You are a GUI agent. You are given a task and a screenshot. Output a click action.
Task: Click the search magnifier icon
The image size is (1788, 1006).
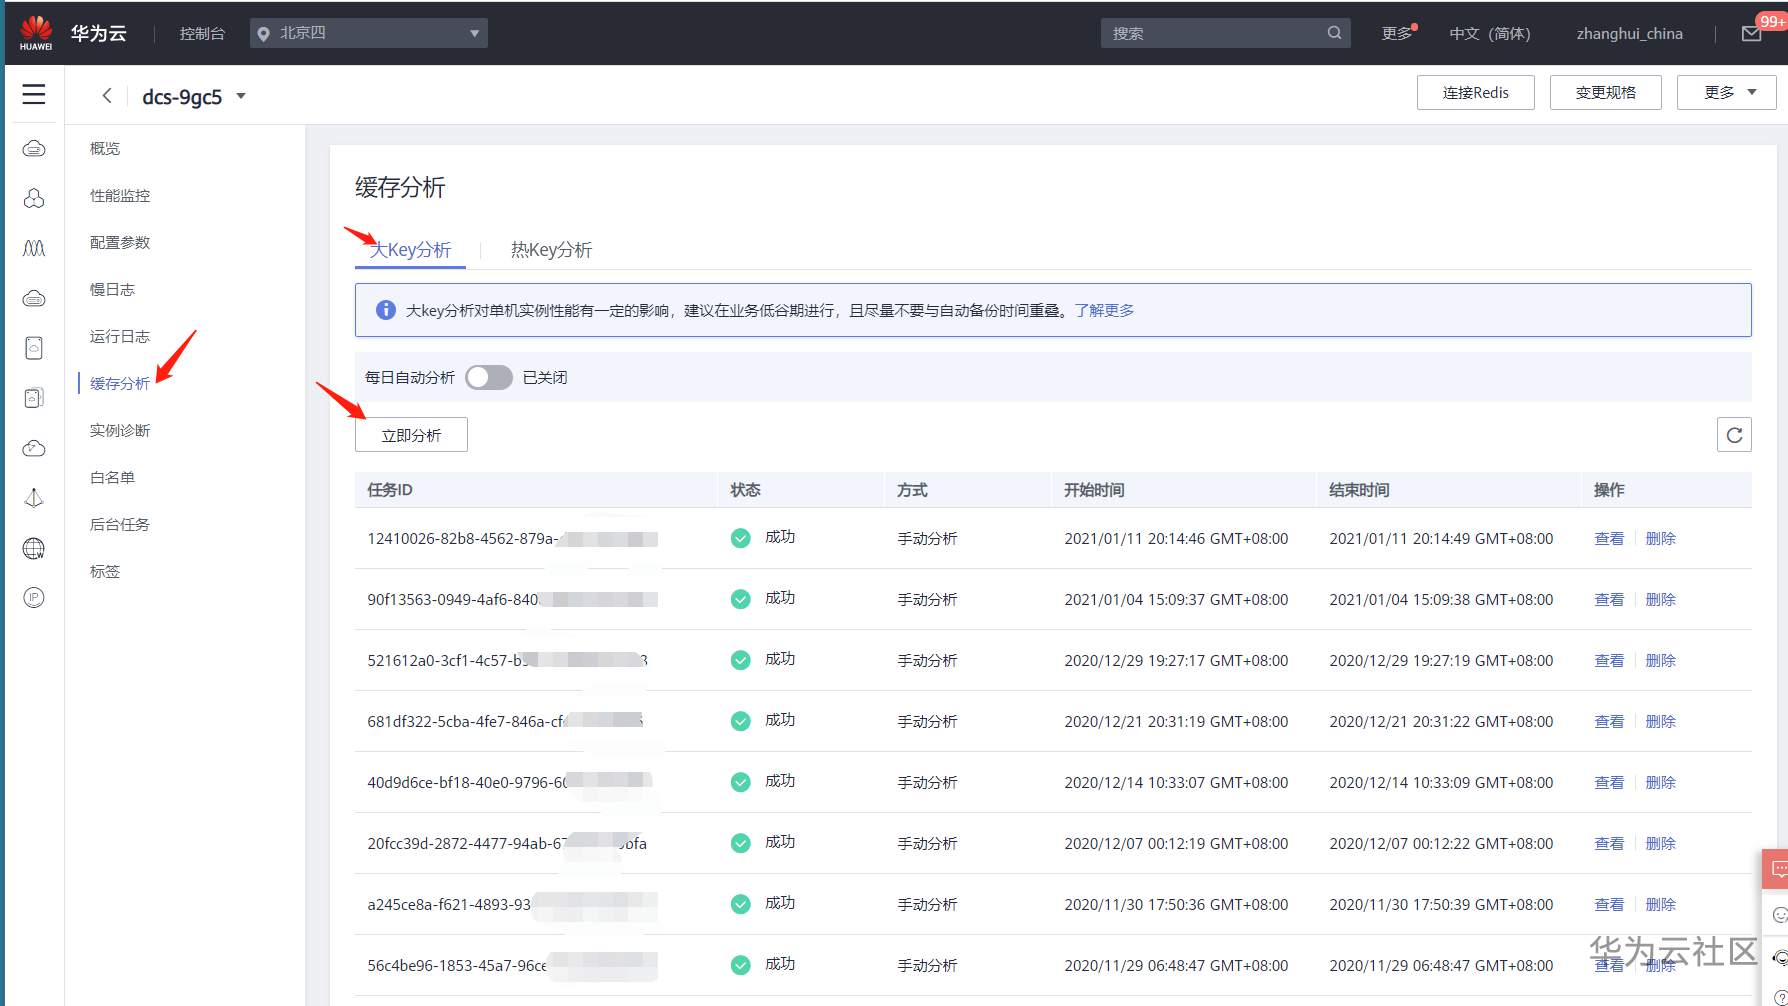point(1334,33)
